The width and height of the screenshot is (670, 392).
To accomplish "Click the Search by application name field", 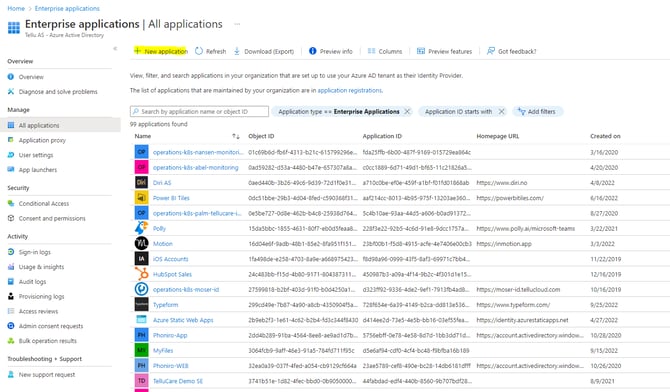I will (200, 112).
